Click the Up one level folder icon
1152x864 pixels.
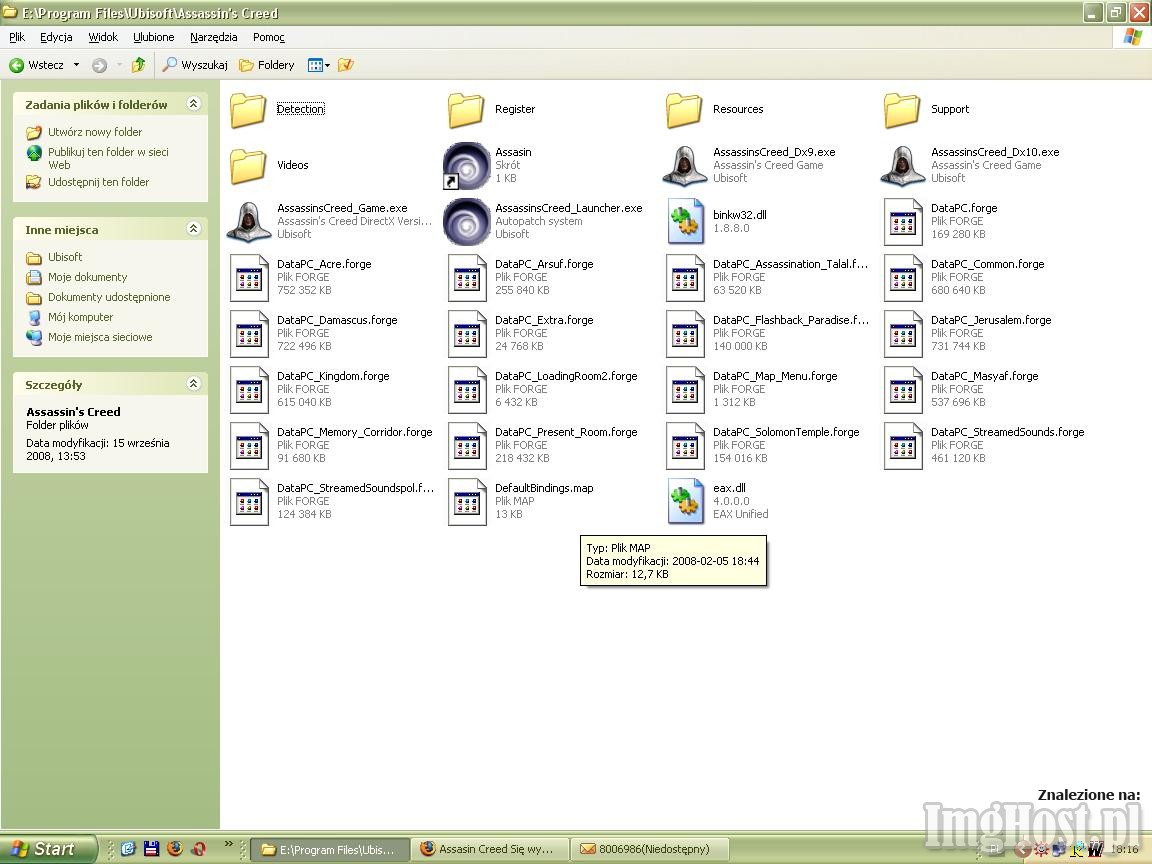(138, 65)
